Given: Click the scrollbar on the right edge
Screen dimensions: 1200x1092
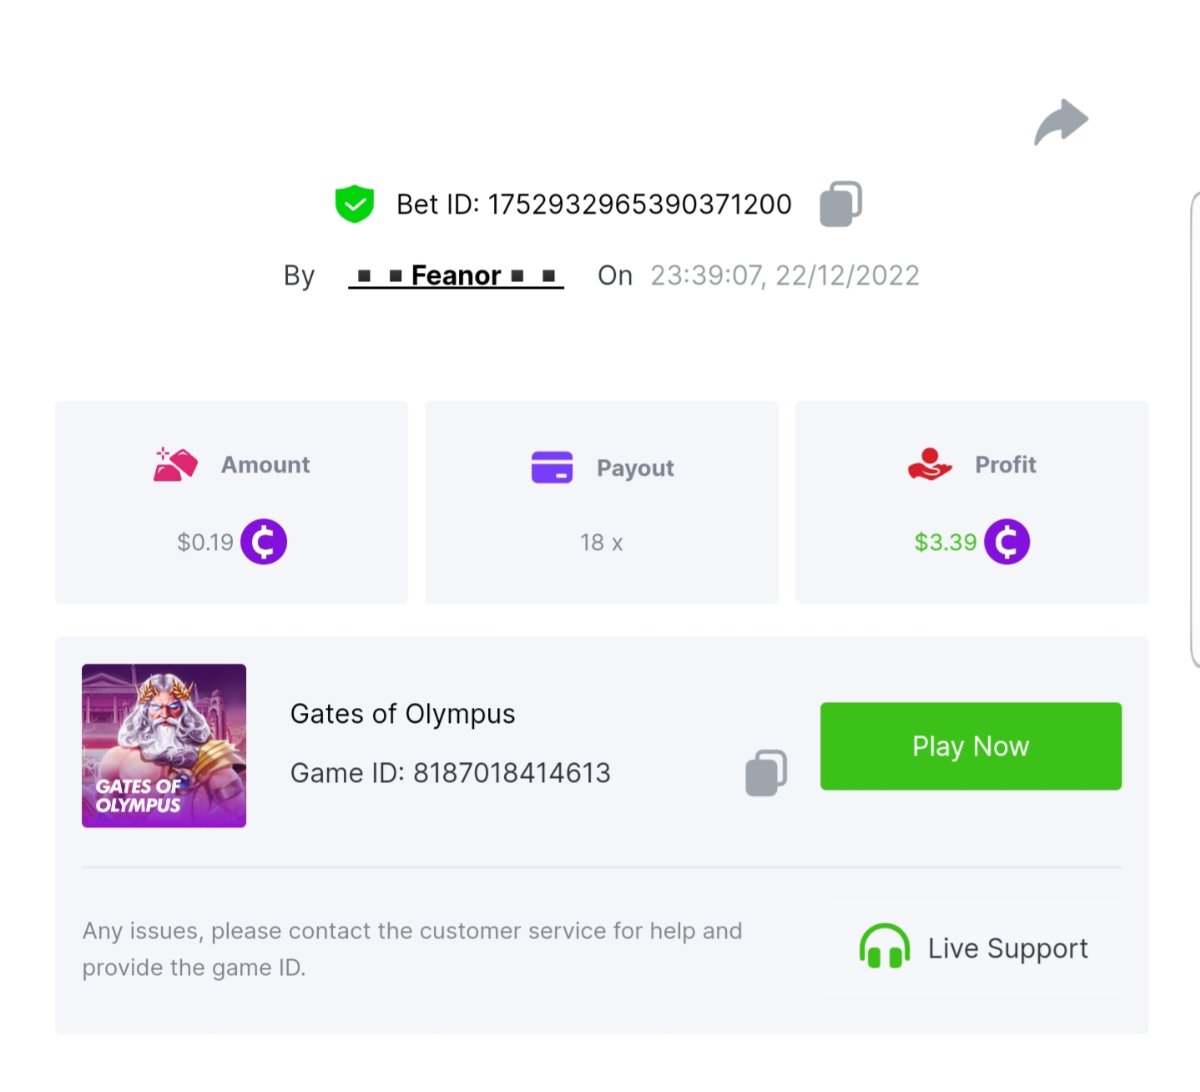Looking at the screenshot, I should click(x=1195, y=430).
